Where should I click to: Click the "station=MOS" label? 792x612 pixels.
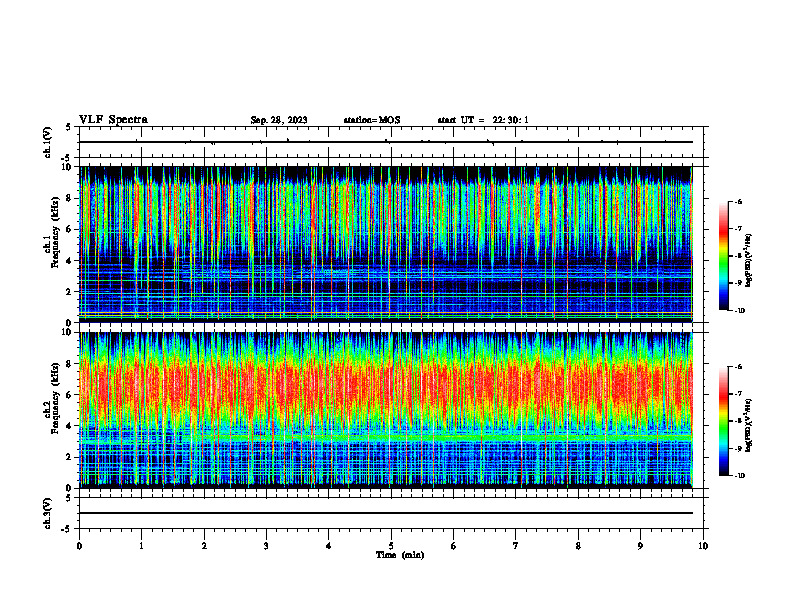point(372,120)
